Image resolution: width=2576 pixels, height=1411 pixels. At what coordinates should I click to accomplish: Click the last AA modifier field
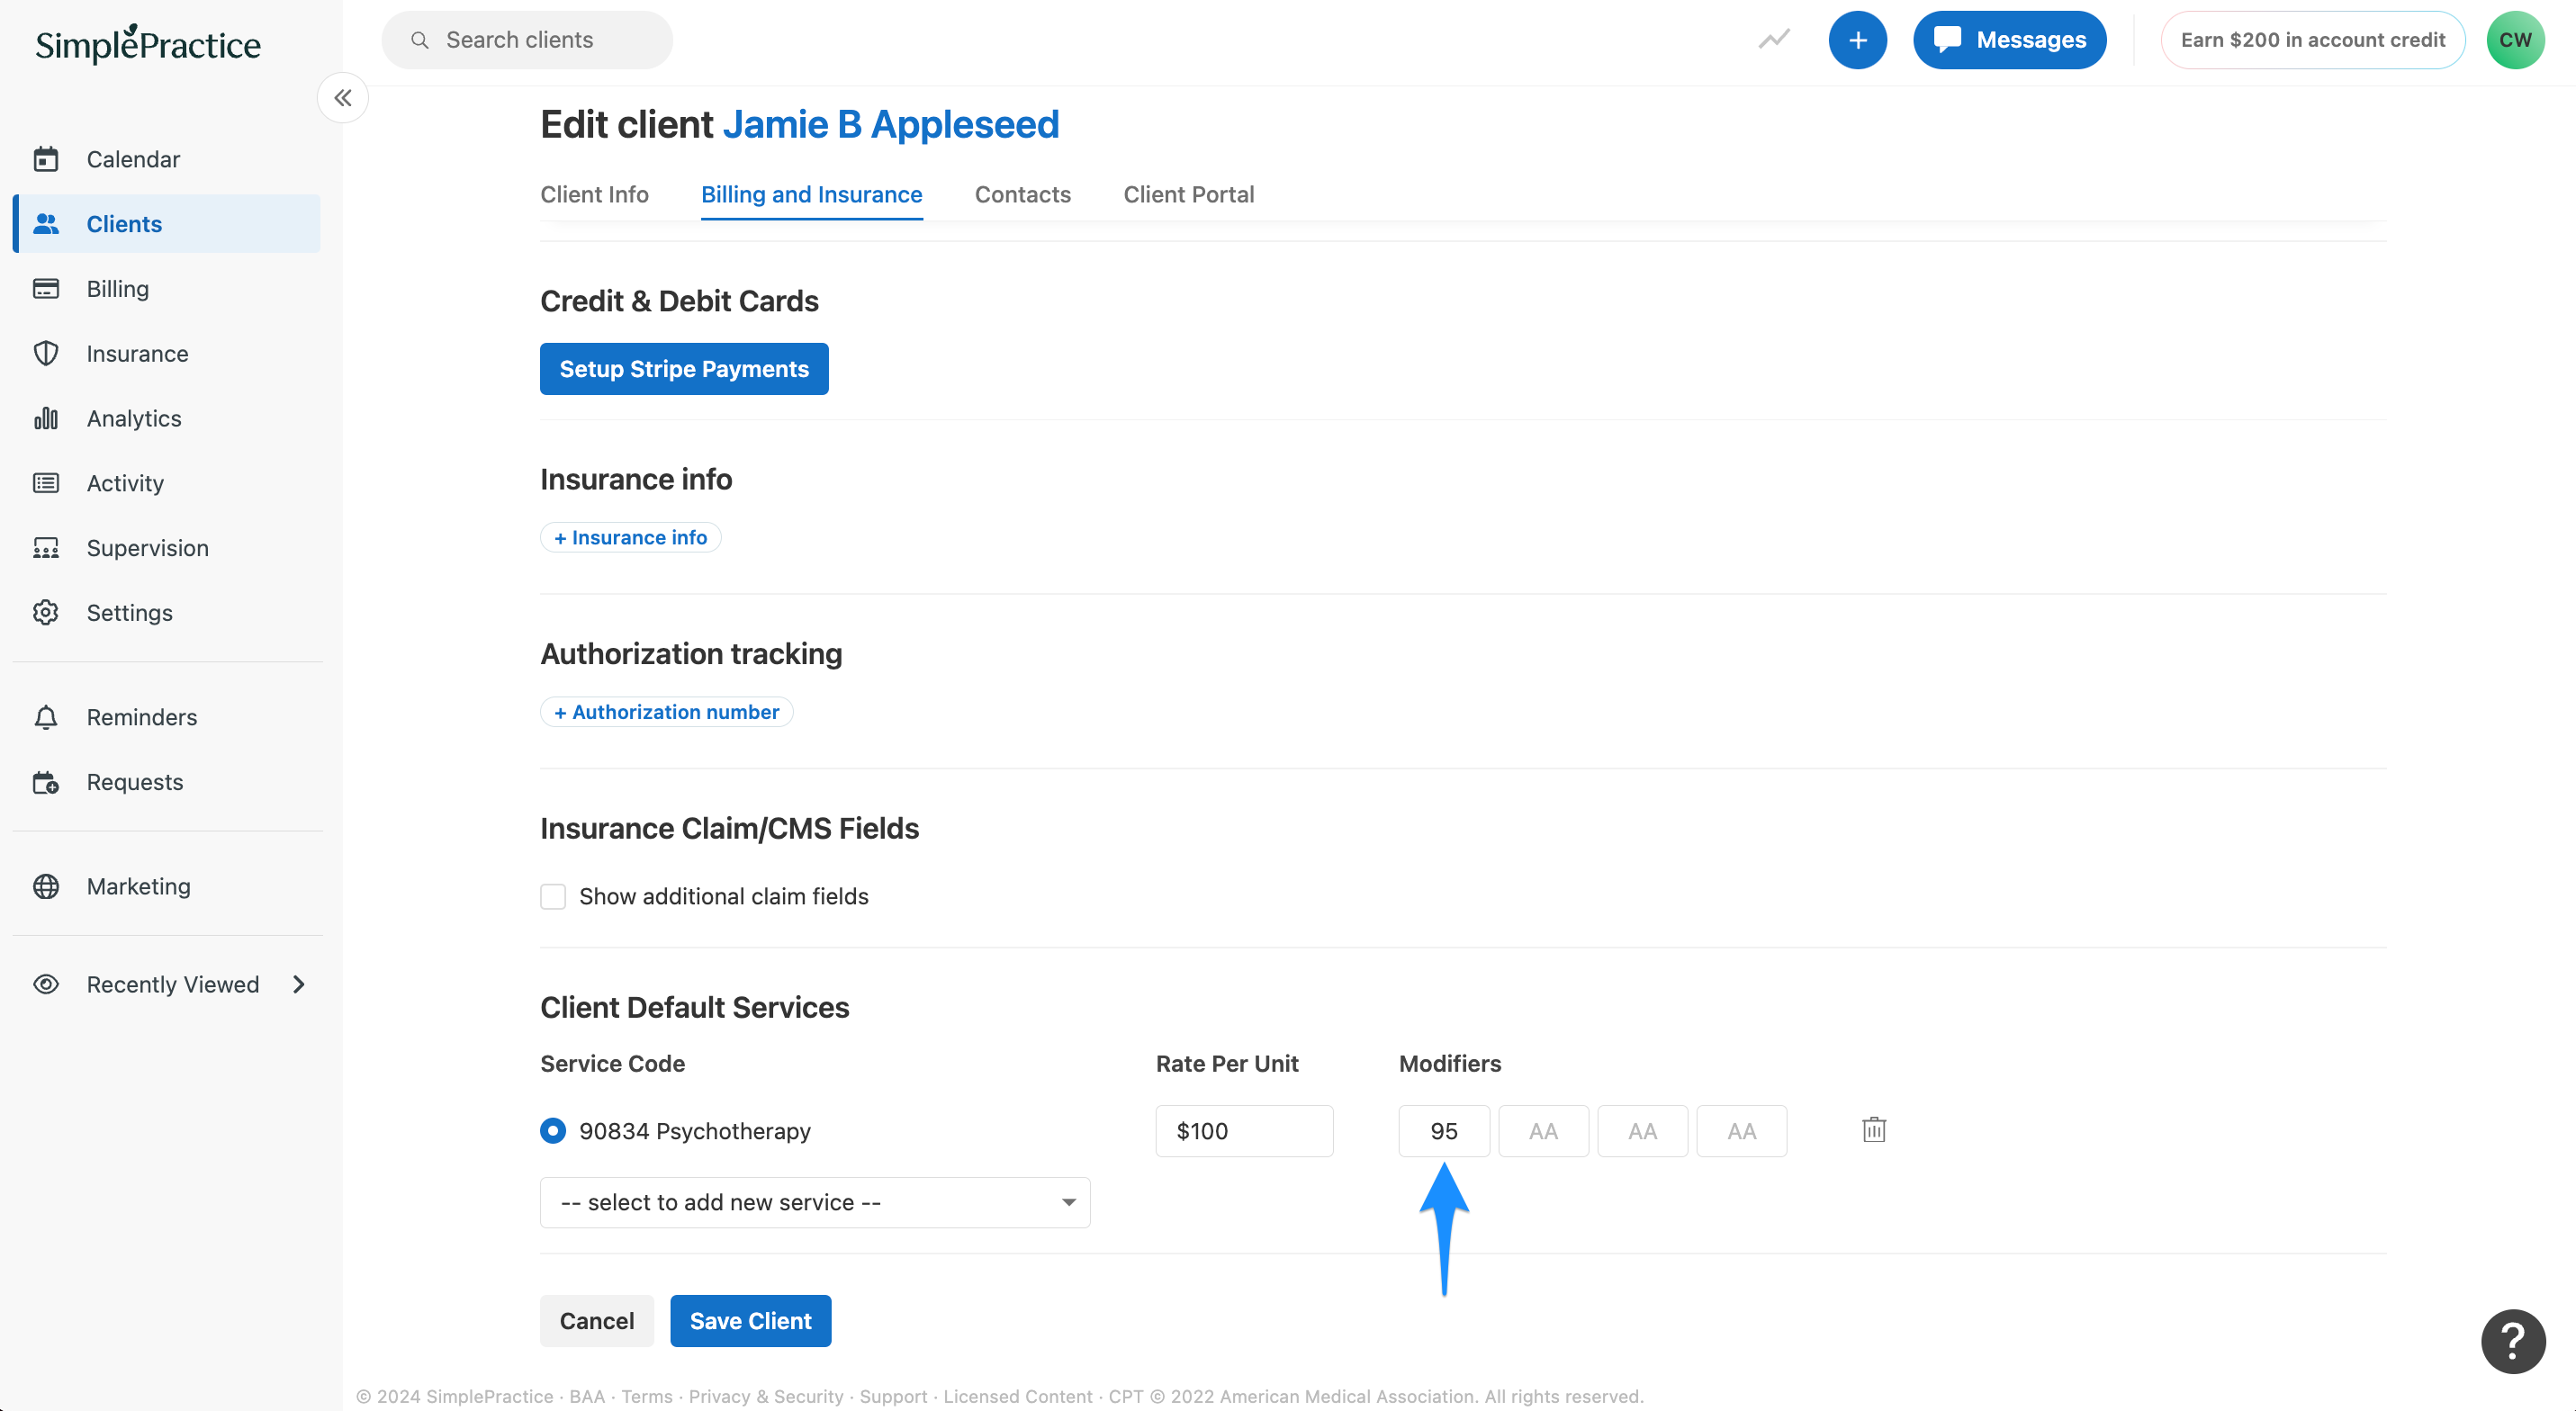coord(1741,1131)
